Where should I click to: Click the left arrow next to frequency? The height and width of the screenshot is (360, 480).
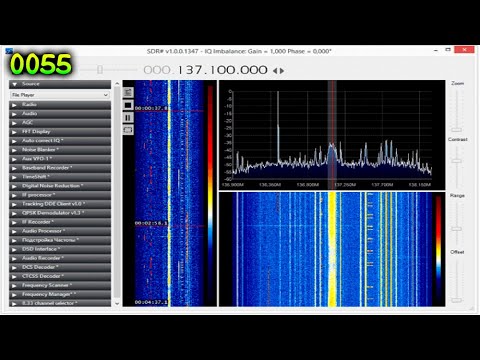tap(275, 71)
